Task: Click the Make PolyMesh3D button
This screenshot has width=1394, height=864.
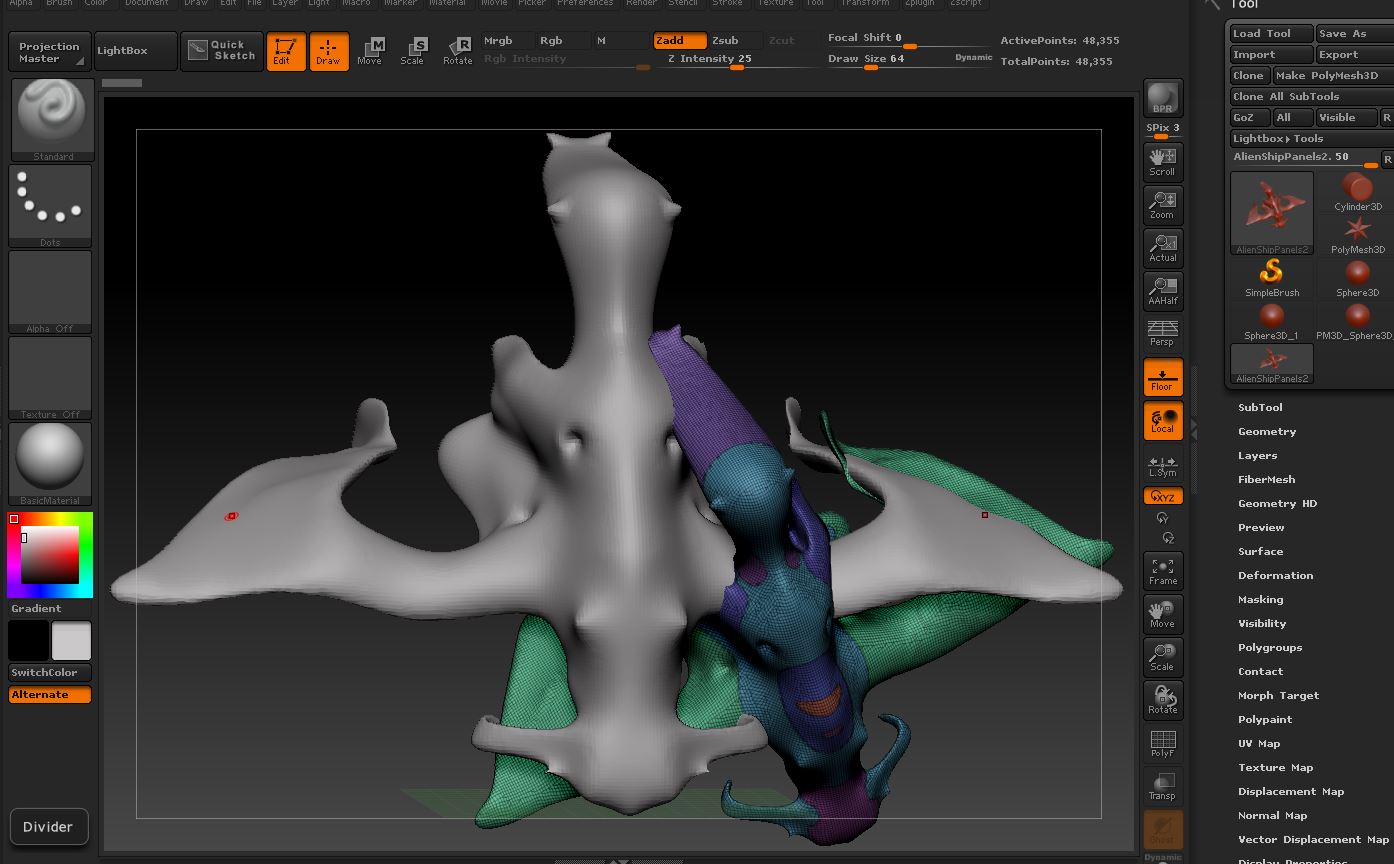Action: point(1333,75)
